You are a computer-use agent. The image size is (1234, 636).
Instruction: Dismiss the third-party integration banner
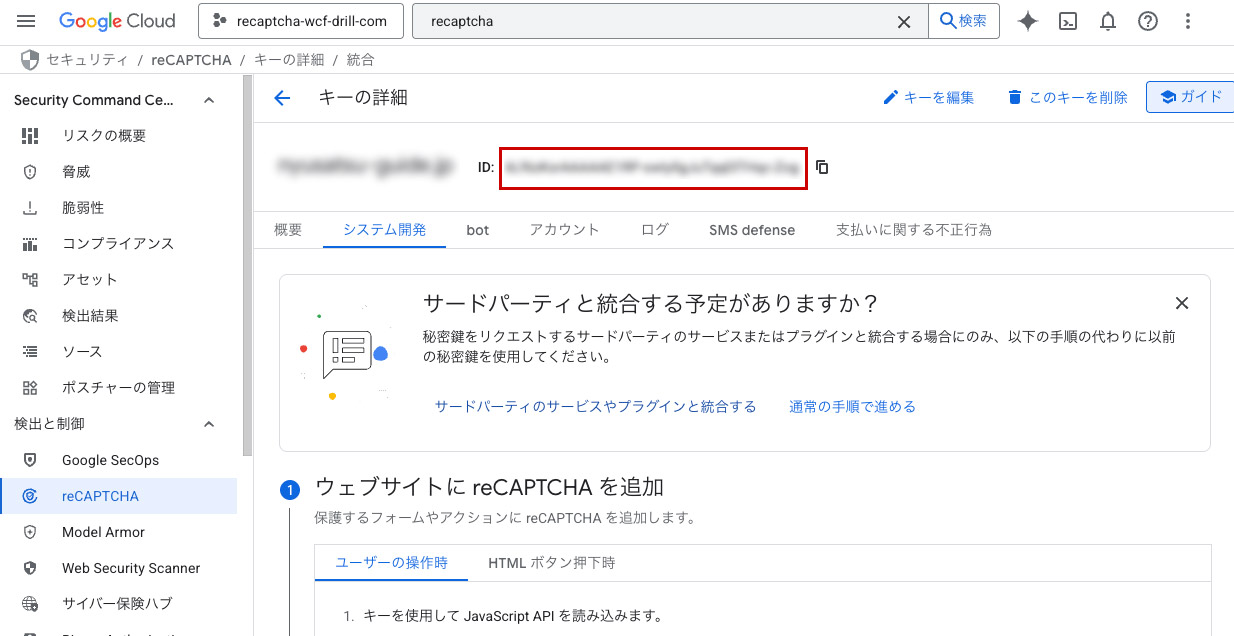point(1182,303)
